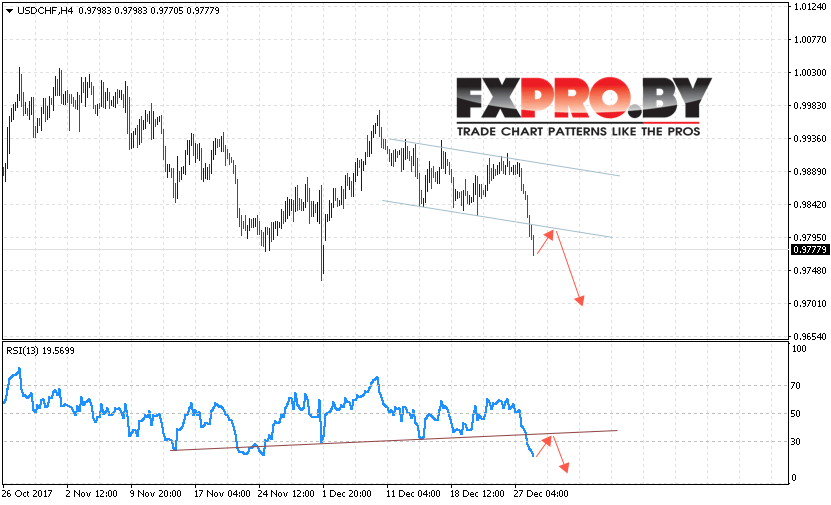Click the 1 Dec 20:00 time label
The height and width of the screenshot is (505, 831).
(x=347, y=494)
